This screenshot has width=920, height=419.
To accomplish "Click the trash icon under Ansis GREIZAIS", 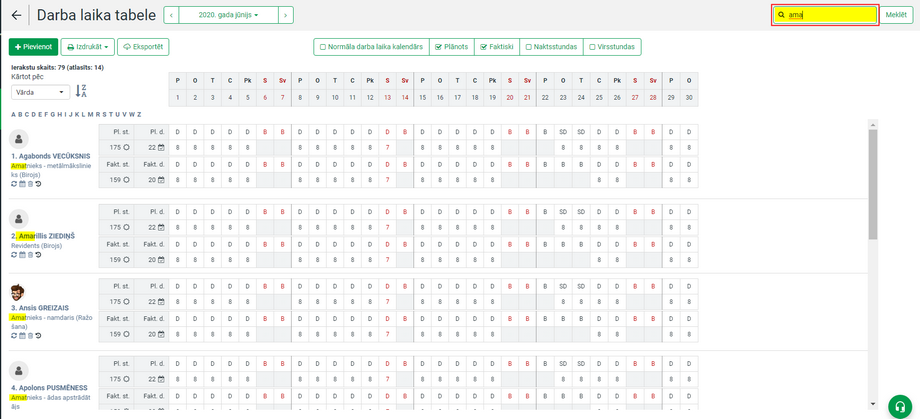I will 30,336.
